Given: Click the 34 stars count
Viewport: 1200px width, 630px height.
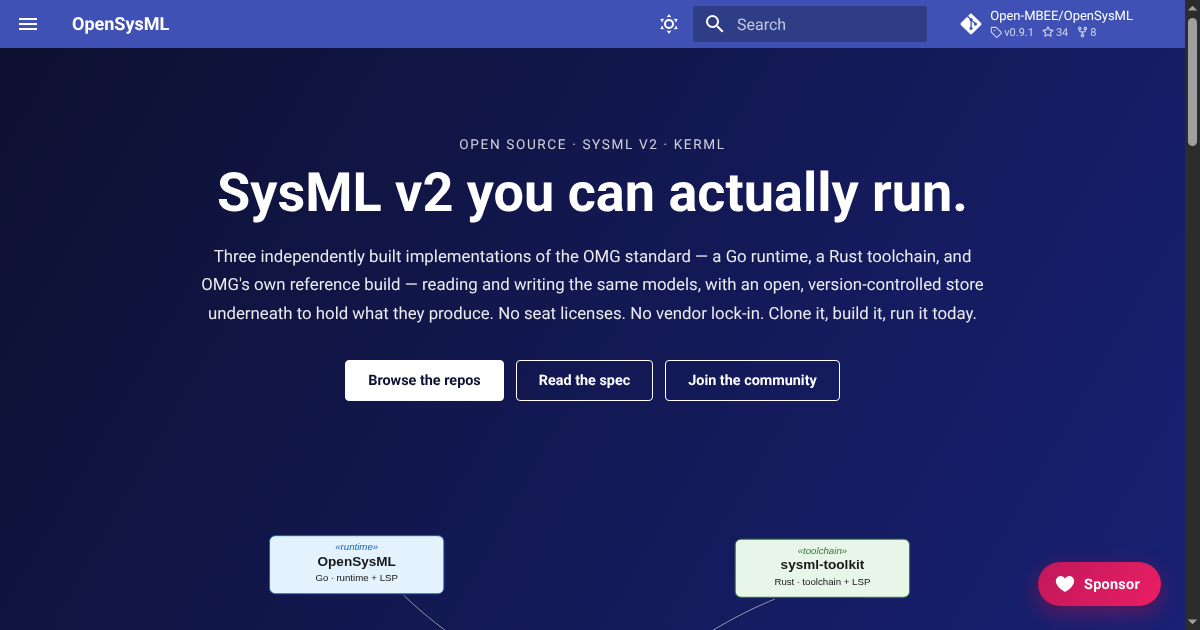Looking at the screenshot, I should (1055, 32).
